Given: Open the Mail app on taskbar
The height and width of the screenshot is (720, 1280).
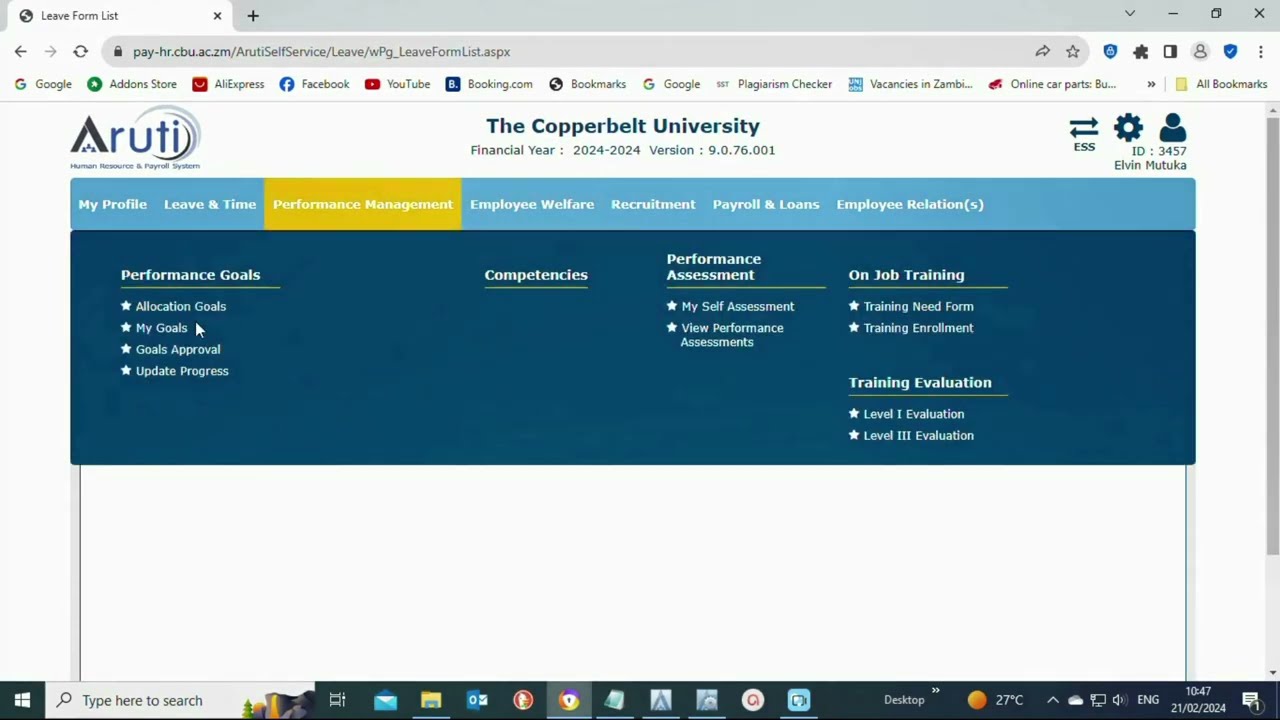Looking at the screenshot, I should (x=385, y=700).
